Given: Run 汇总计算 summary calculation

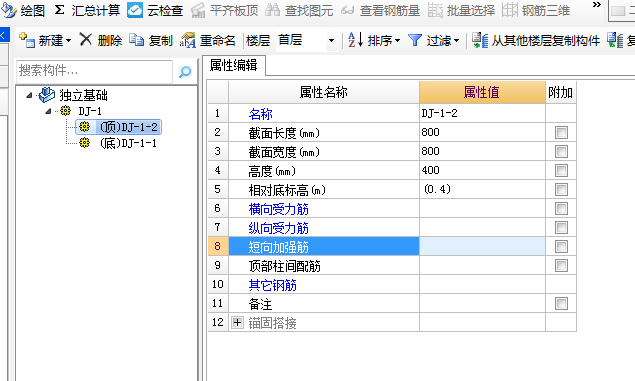Looking at the screenshot, I should (x=87, y=11).
